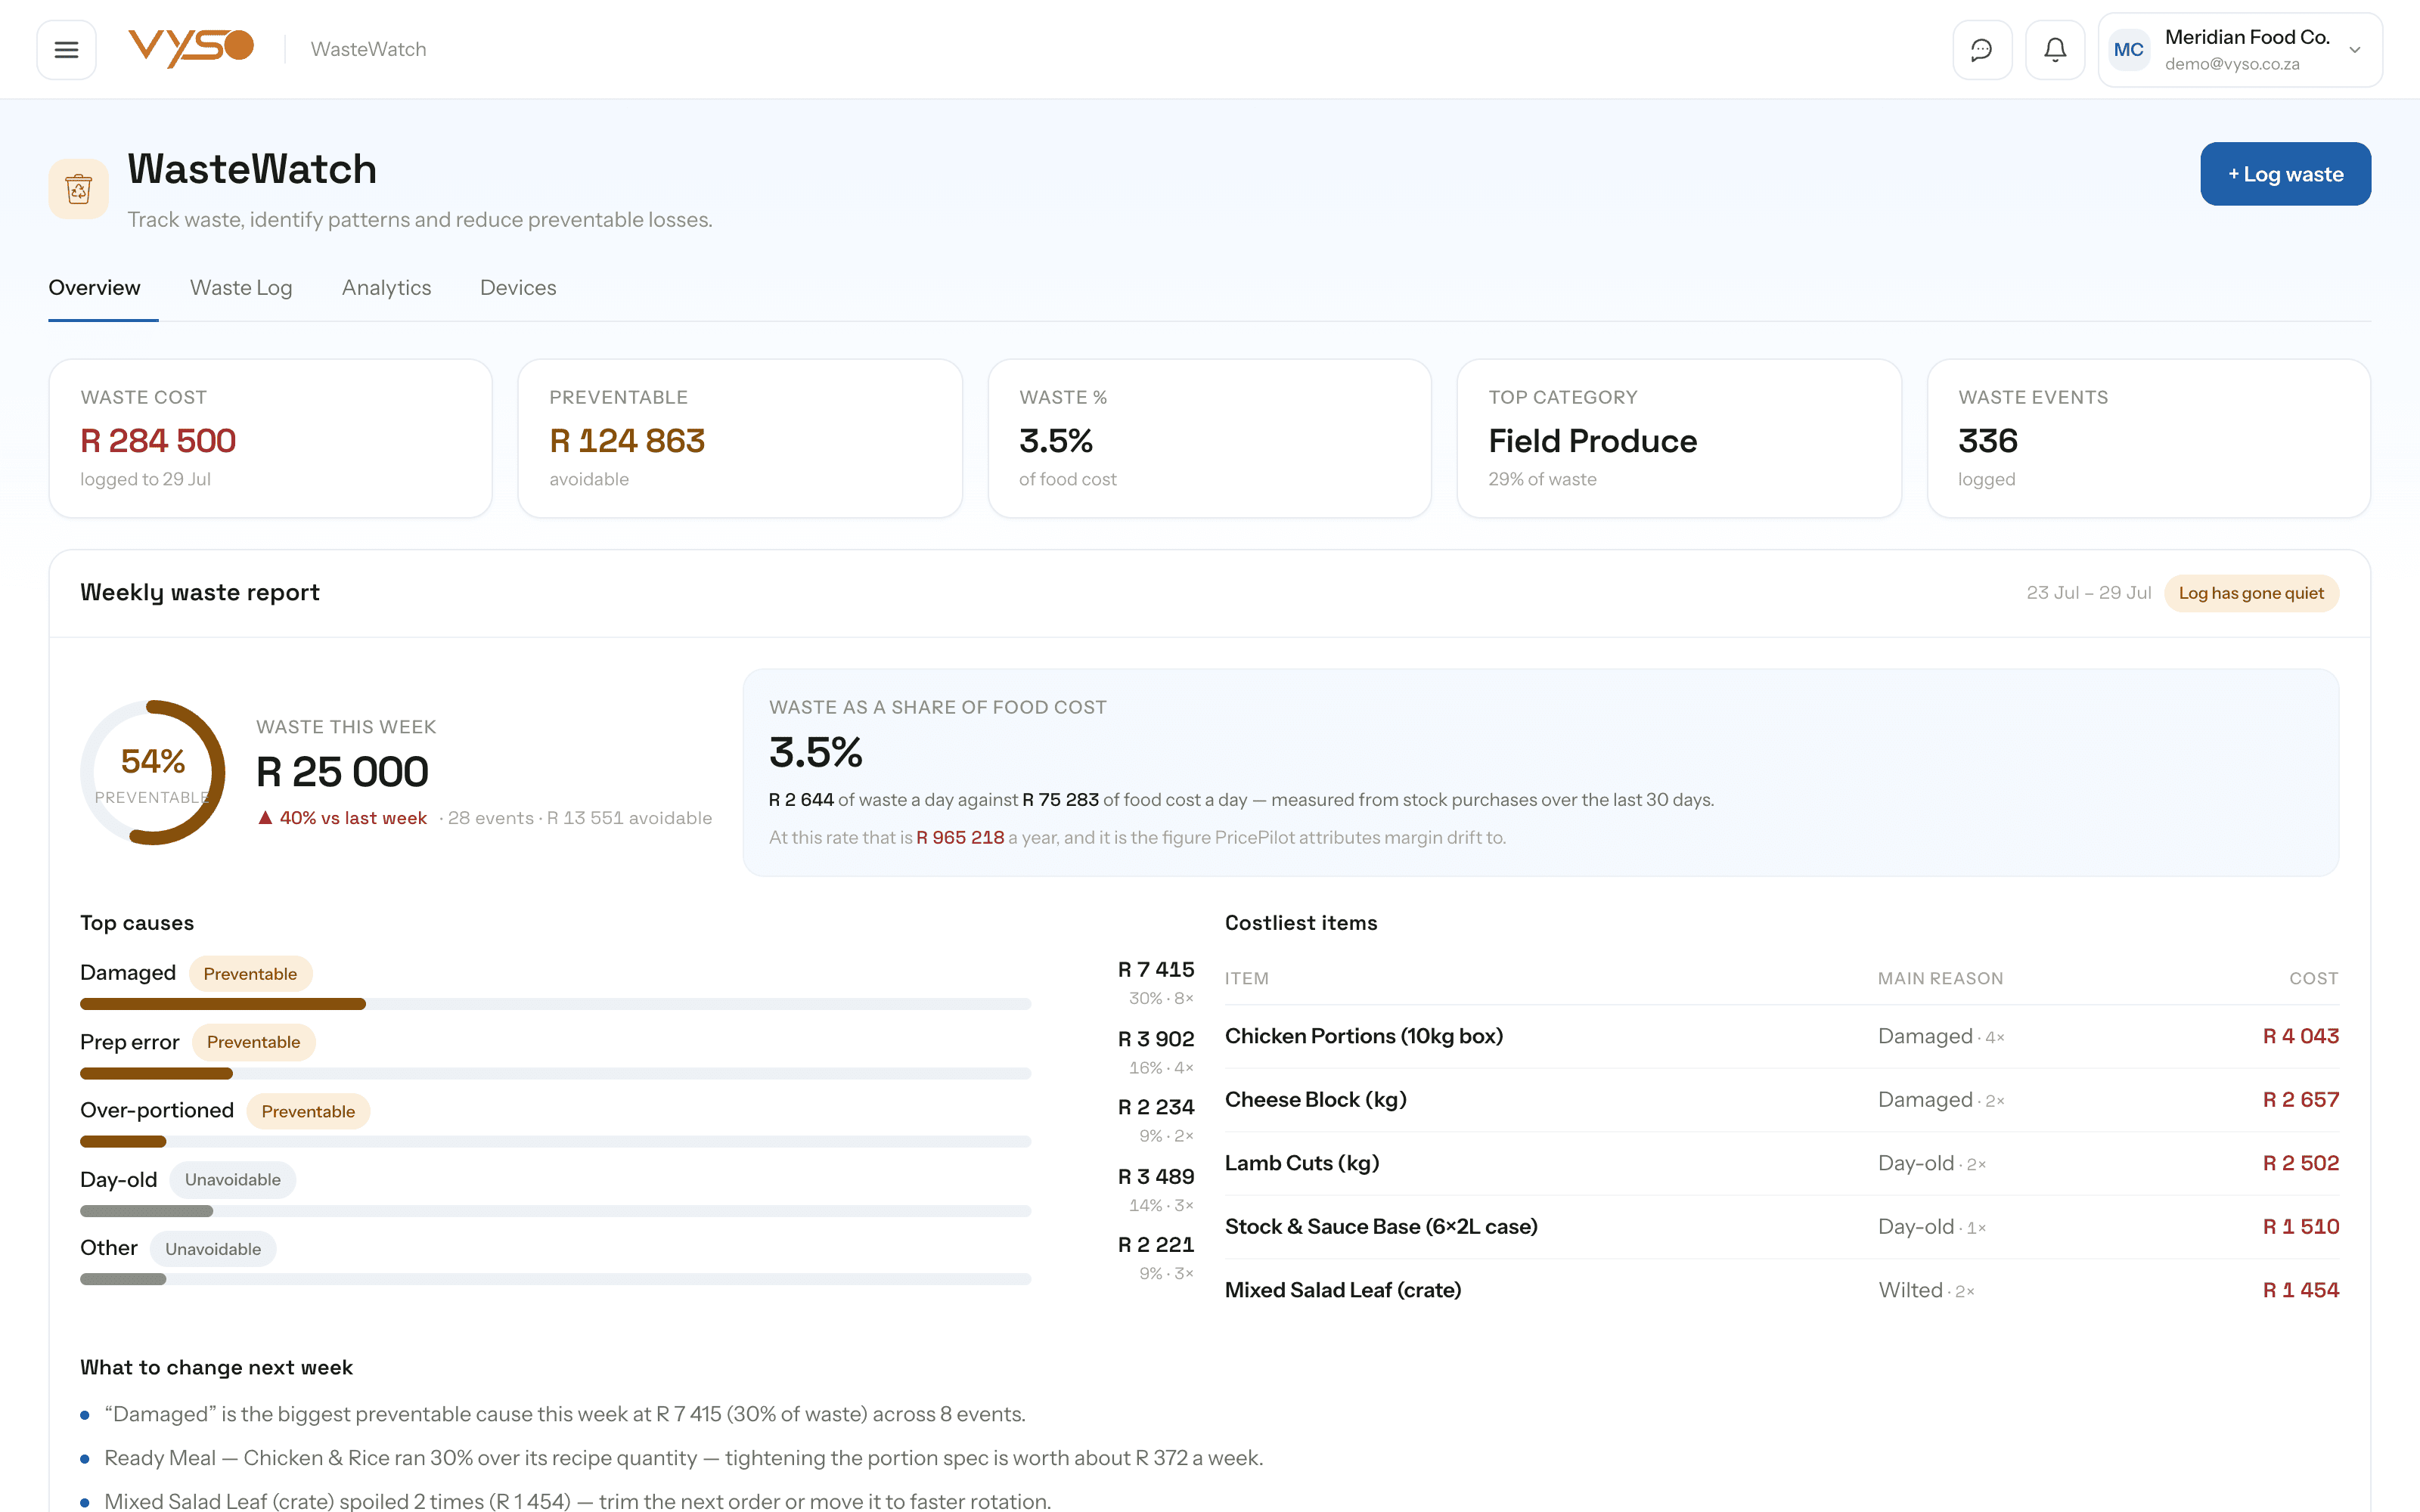Click the Day-old Unavoidable tag

point(233,1180)
